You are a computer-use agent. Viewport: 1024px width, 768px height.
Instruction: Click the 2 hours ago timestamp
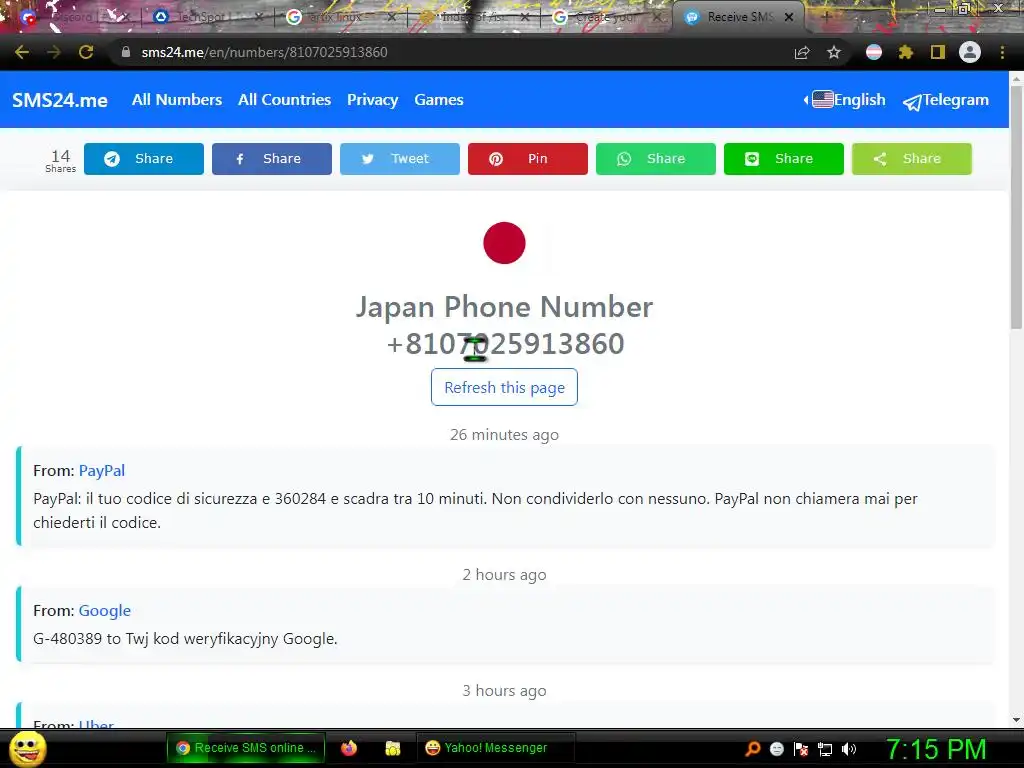[x=504, y=575]
